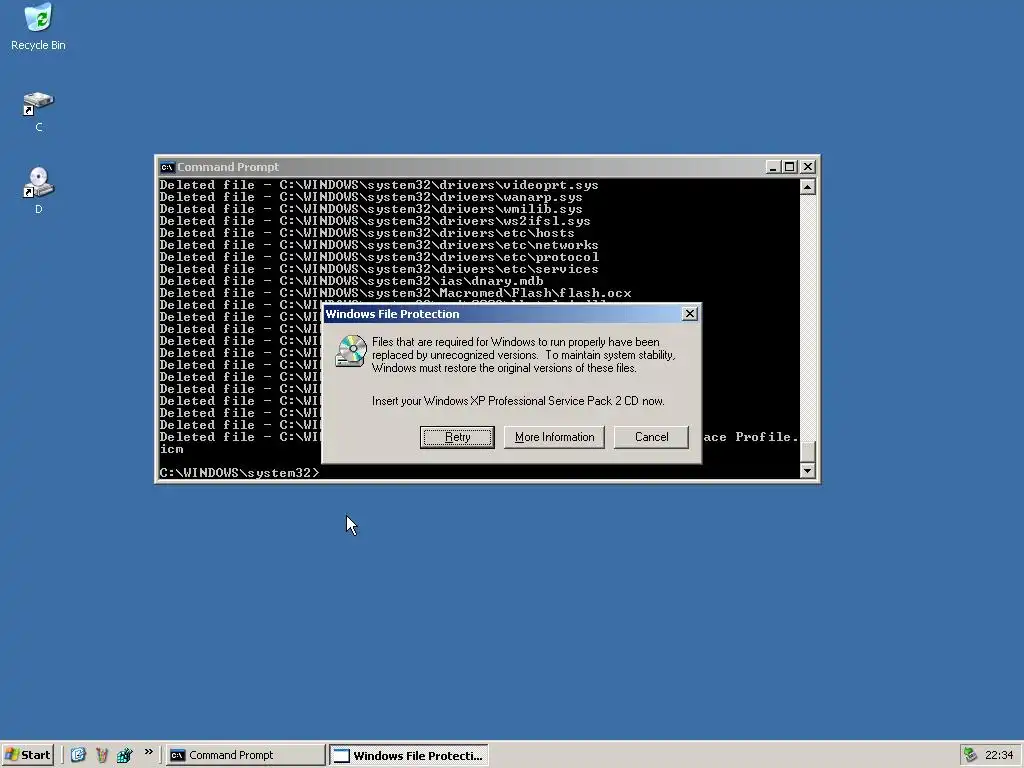Click the line deleting wanarp.sys
The height and width of the screenshot is (768, 1024).
pyautogui.click(x=371, y=197)
